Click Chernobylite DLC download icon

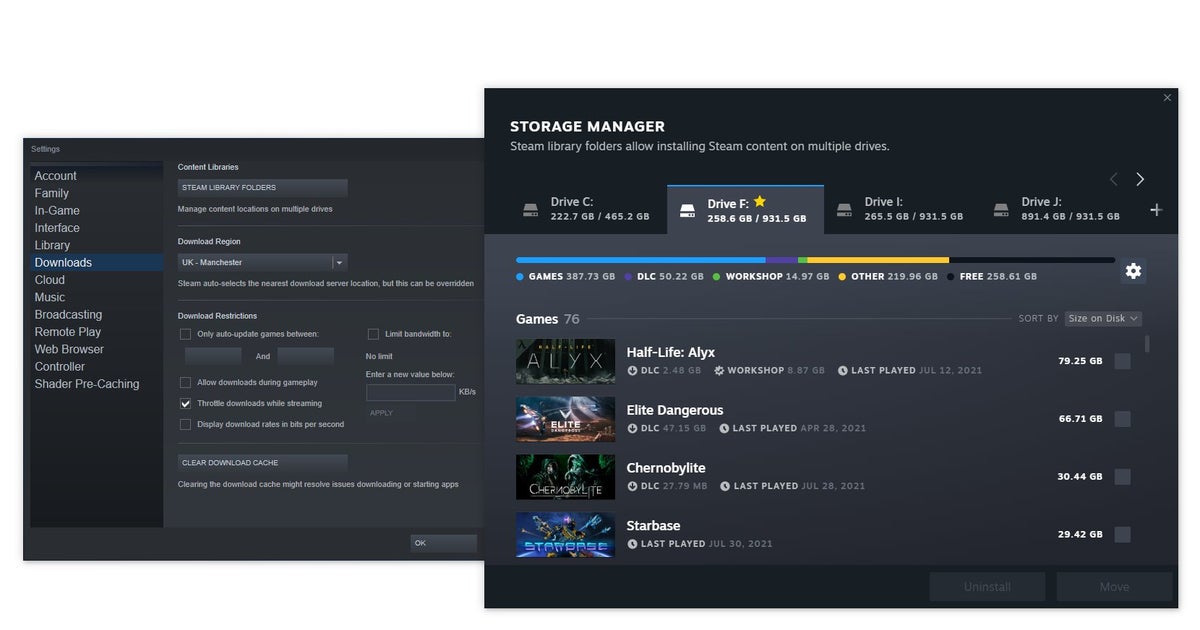[632, 486]
